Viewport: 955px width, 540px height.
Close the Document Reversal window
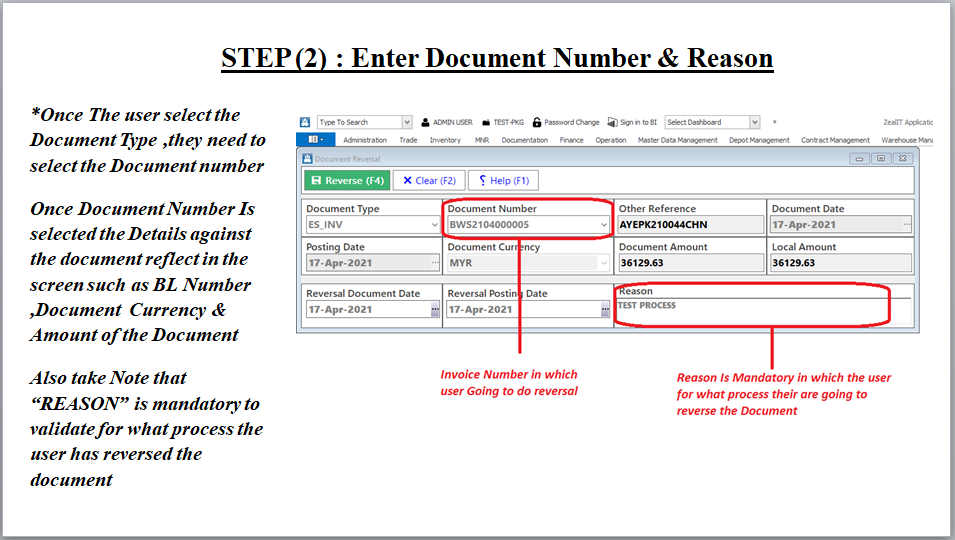tap(903, 159)
